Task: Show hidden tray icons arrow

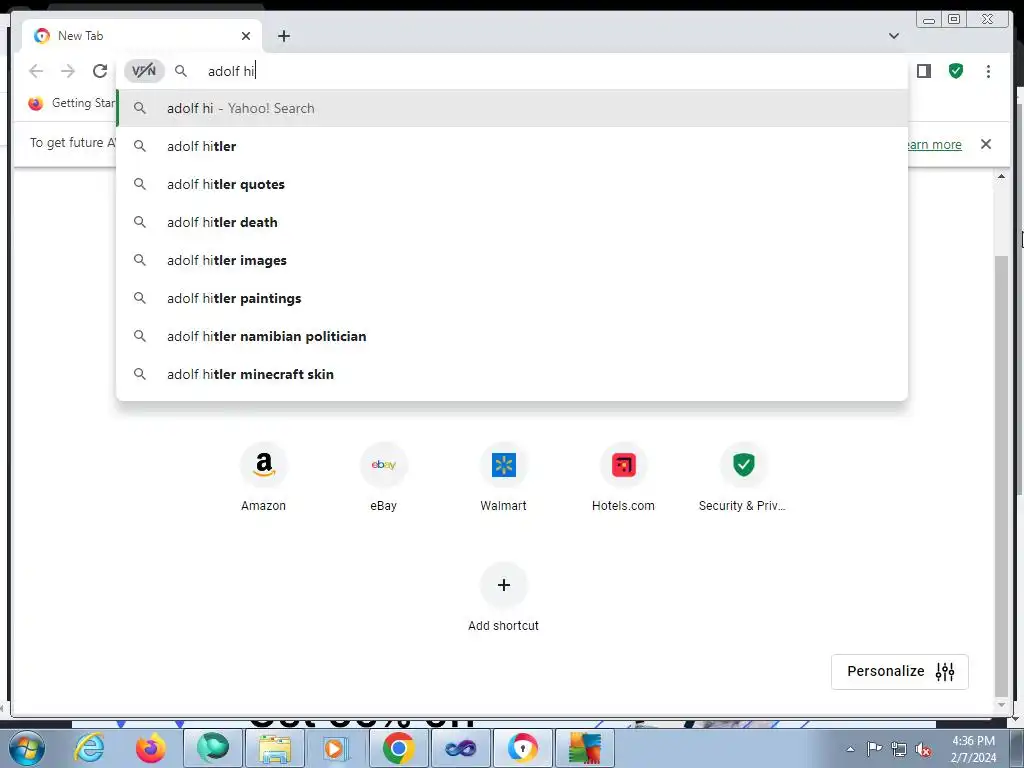Action: [850, 749]
